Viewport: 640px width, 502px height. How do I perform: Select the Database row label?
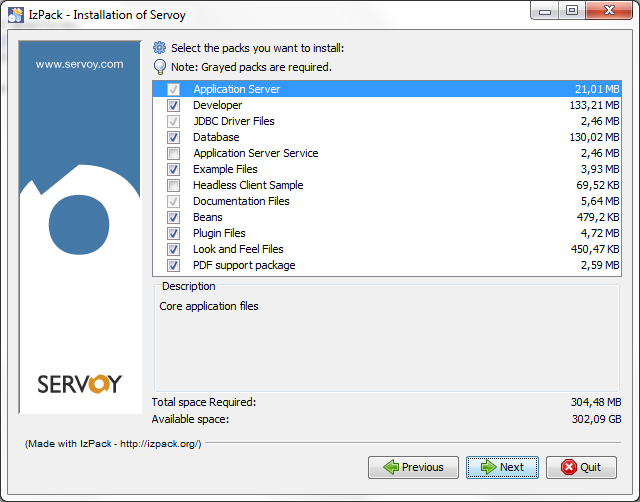216,137
